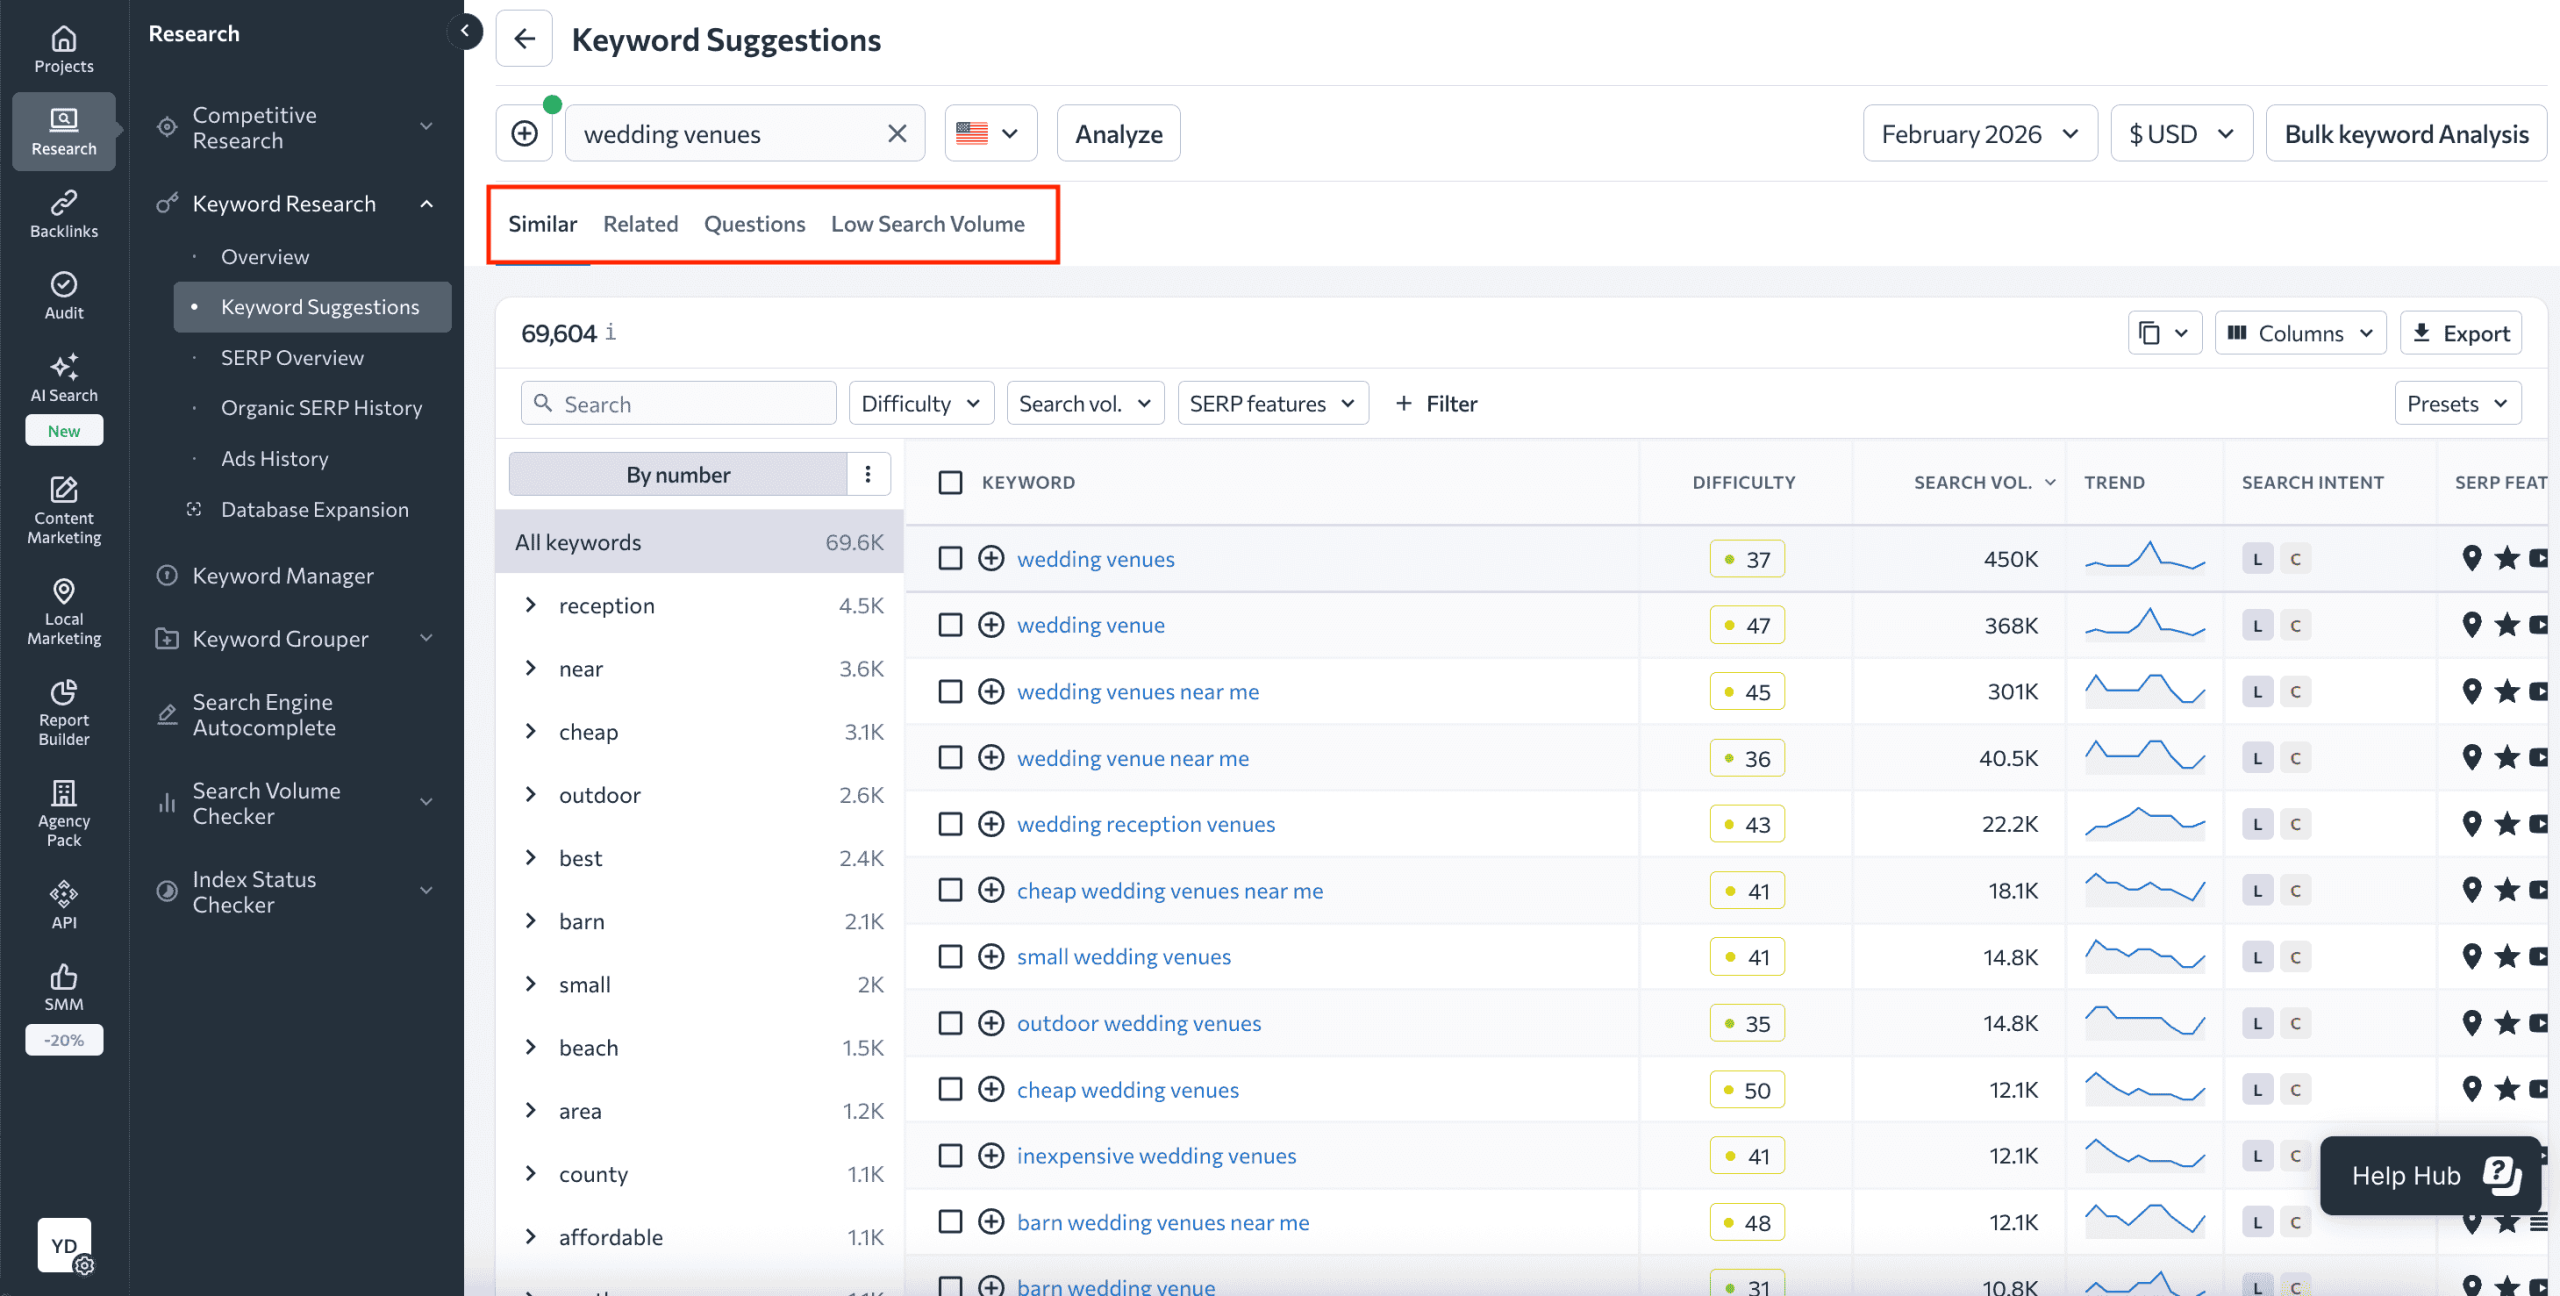The height and width of the screenshot is (1296, 2560).
Task: Click the Search keywords input field
Action: click(x=678, y=402)
